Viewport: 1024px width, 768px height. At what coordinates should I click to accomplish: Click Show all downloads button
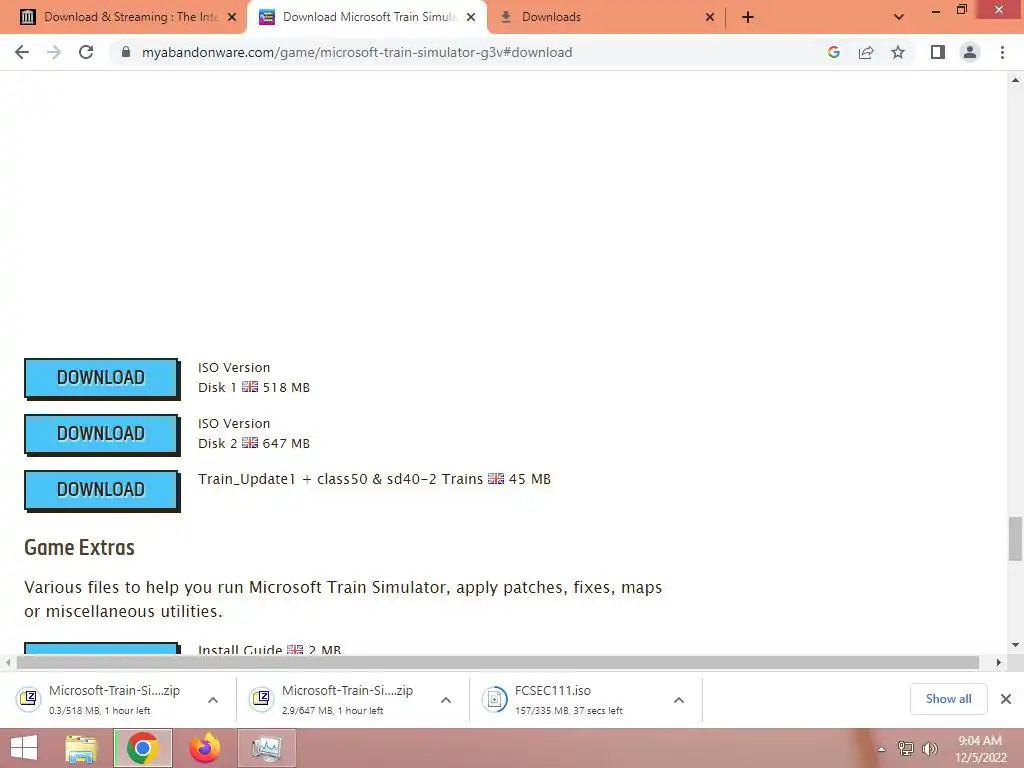[x=948, y=699]
